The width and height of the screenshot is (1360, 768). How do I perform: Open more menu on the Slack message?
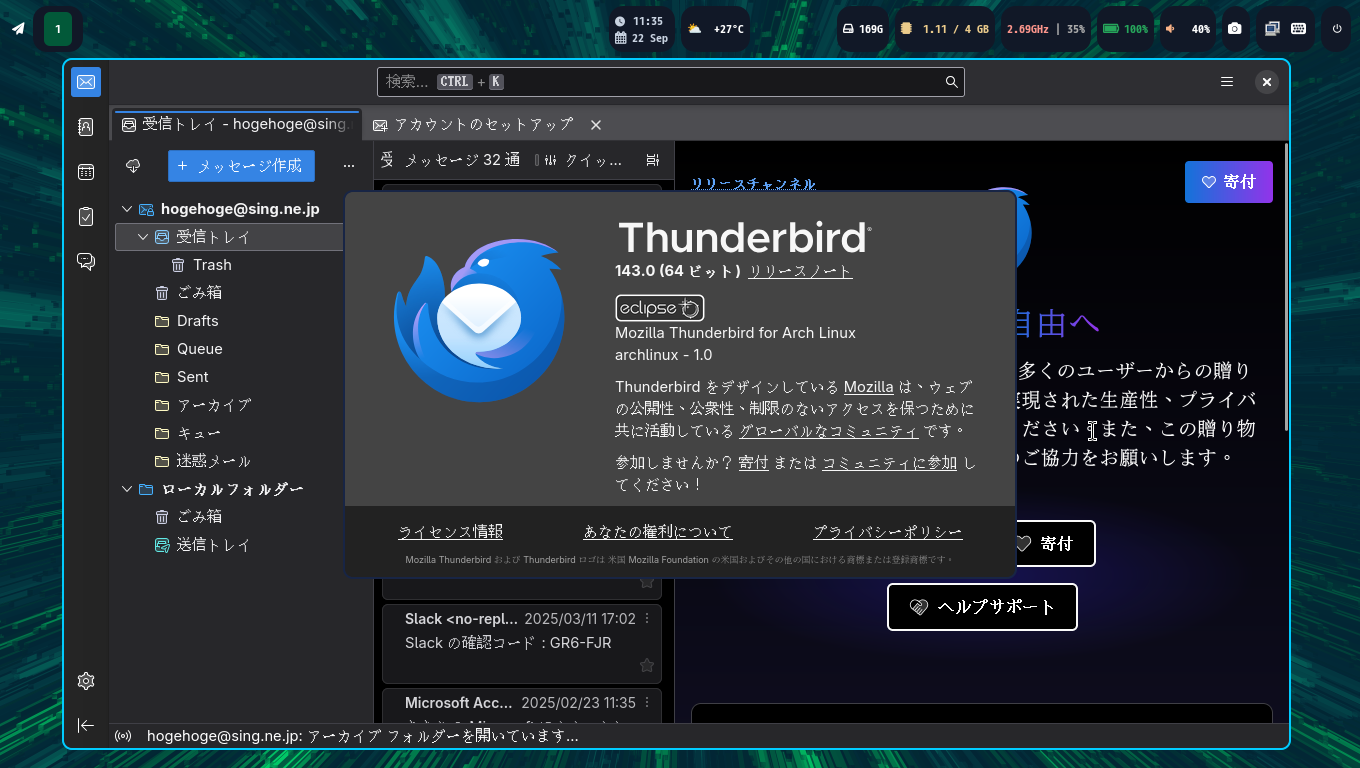pos(647,618)
